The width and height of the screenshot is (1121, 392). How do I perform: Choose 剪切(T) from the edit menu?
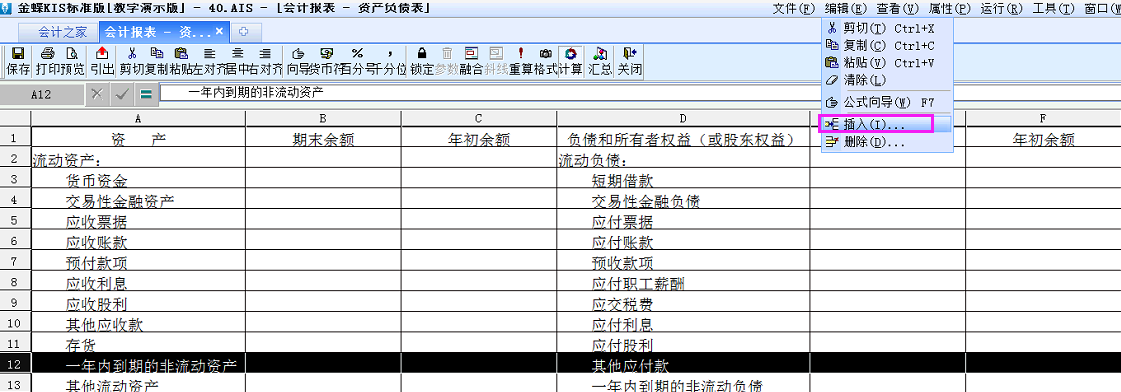888,29
